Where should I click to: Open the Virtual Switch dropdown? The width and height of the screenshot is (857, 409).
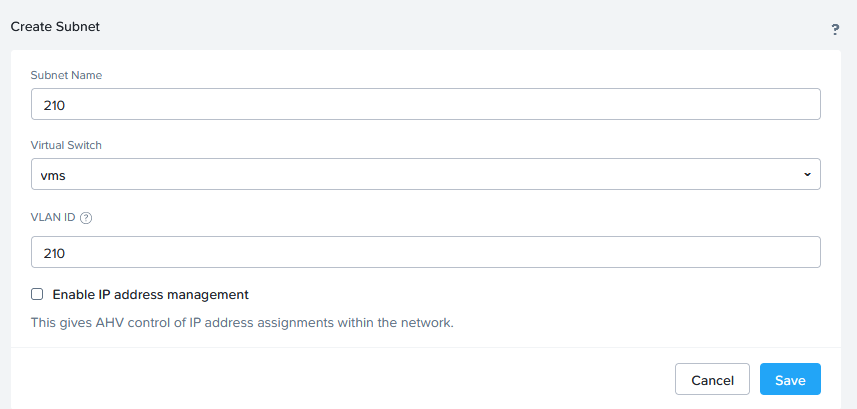425,174
